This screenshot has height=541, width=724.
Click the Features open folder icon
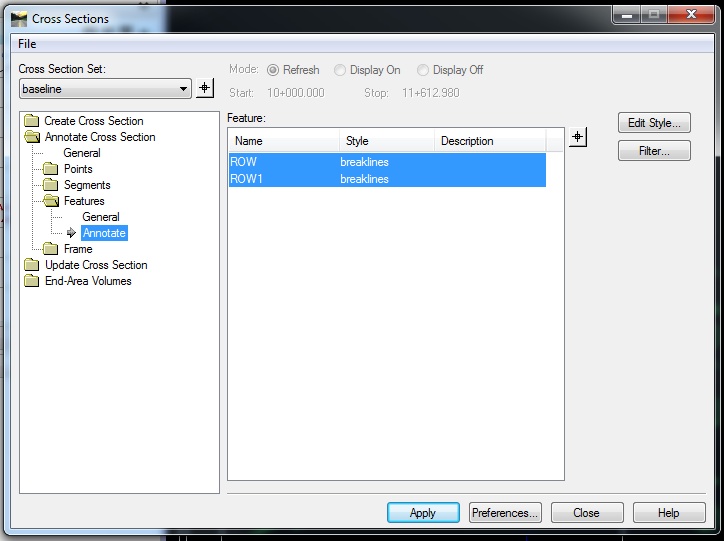point(51,201)
